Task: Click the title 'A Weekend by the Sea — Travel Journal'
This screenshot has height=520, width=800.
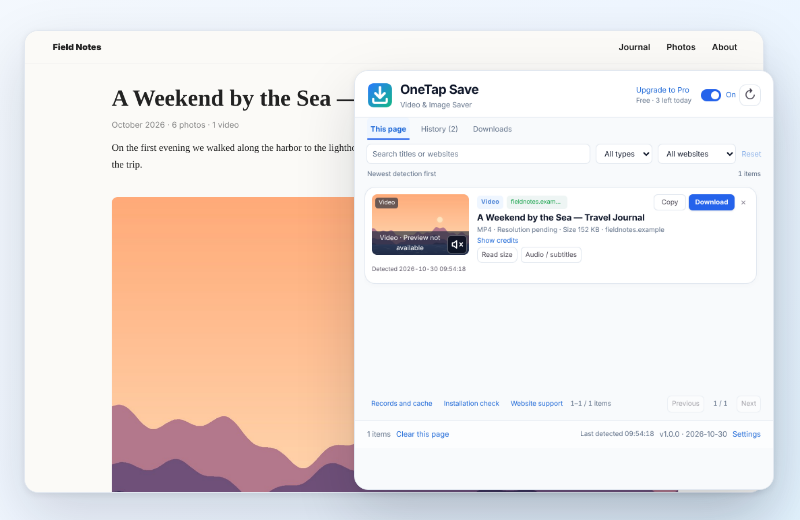Action: point(561,217)
